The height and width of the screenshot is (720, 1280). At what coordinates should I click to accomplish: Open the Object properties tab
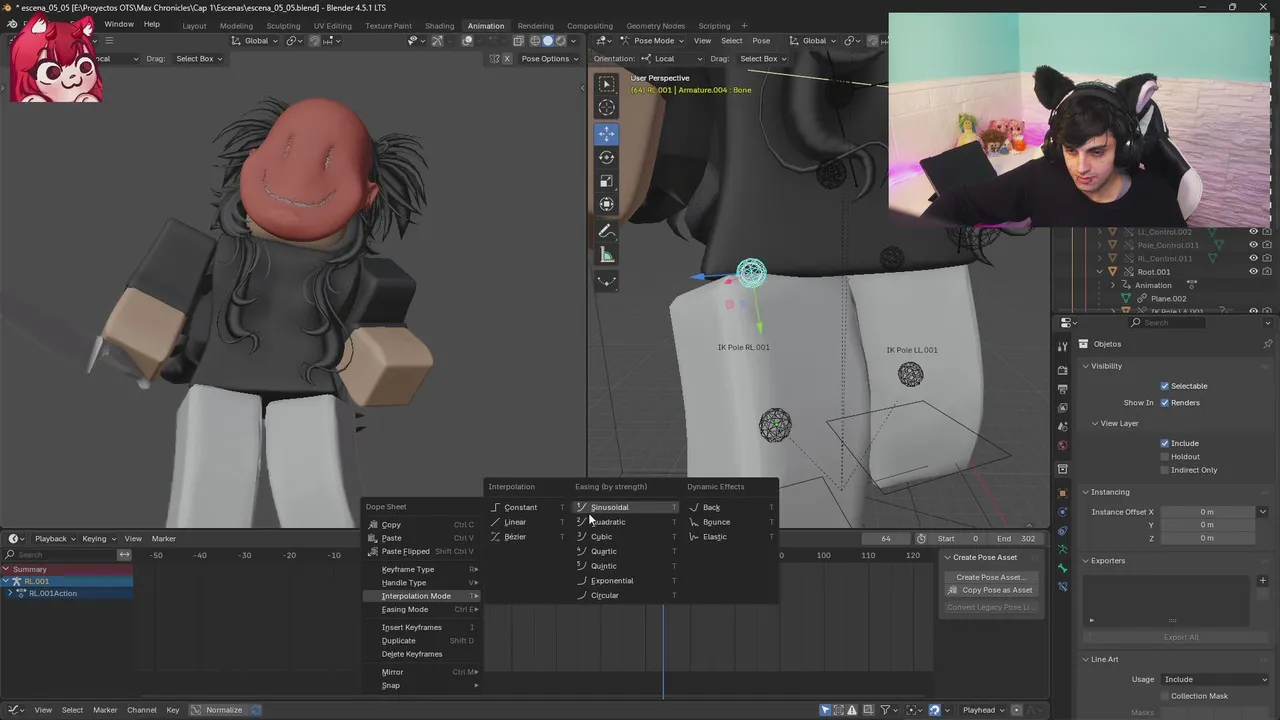coord(1062,493)
